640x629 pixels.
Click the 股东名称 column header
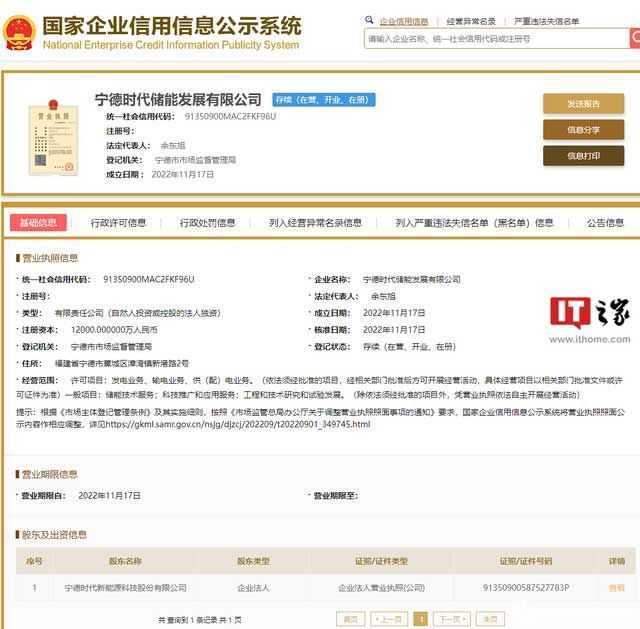click(125, 561)
